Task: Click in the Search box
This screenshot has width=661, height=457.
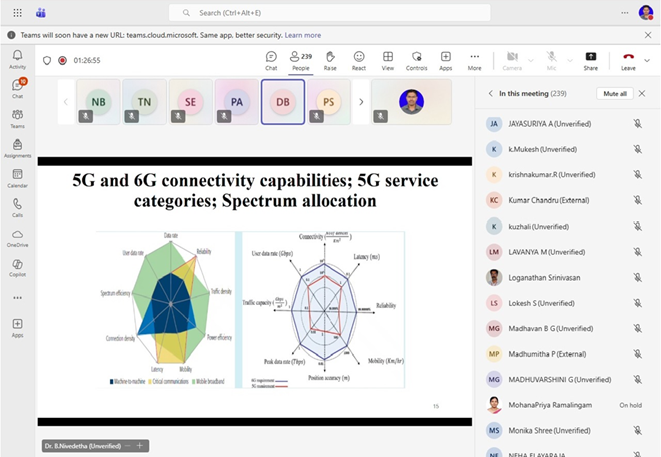Action: tap(330, 13)
